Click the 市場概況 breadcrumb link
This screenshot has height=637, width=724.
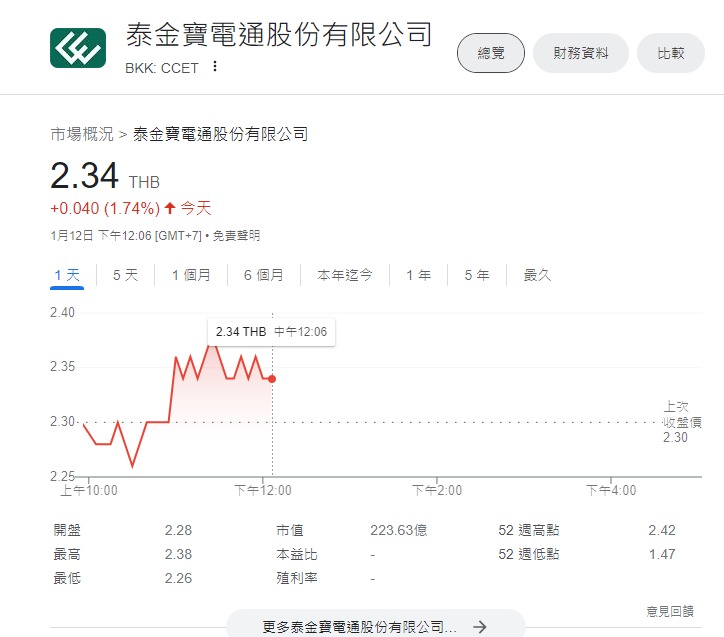pyautogui.click(x=82, y=133)
